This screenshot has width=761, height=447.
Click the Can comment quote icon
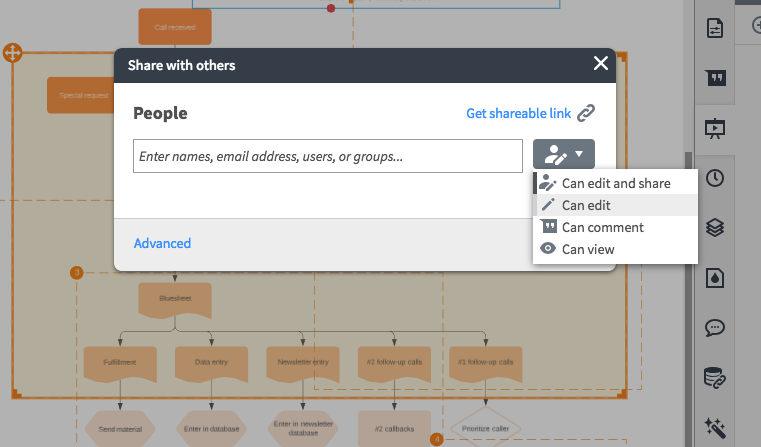click(x=548, y=226)
